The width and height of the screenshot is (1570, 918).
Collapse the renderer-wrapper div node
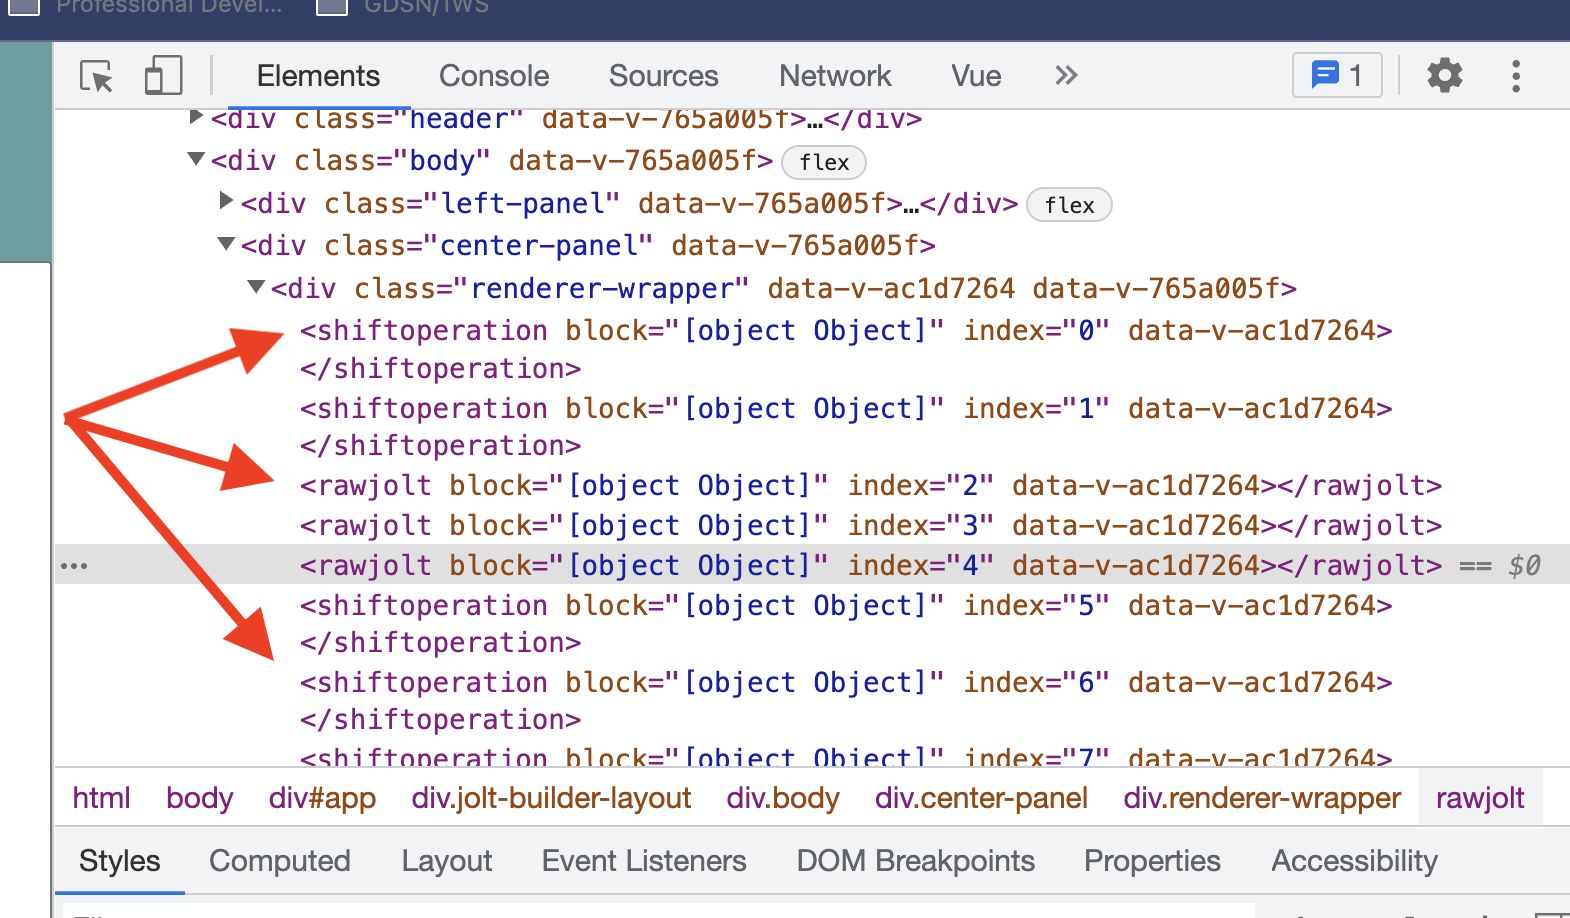click(x=256, y=287)
